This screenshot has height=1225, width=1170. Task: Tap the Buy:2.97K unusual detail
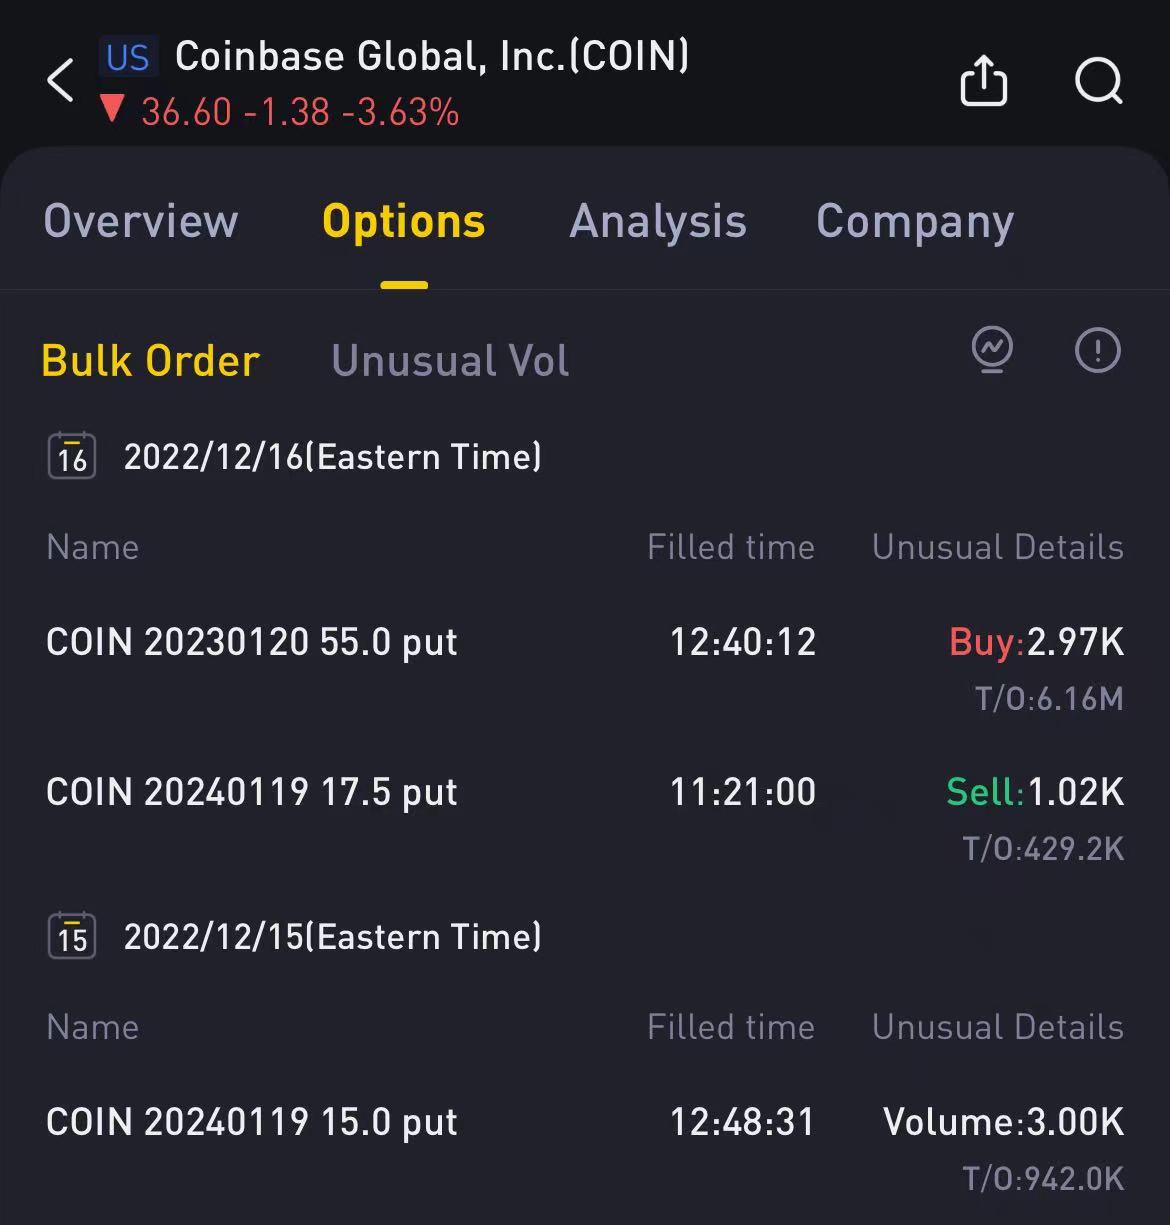coord(1036,642)
